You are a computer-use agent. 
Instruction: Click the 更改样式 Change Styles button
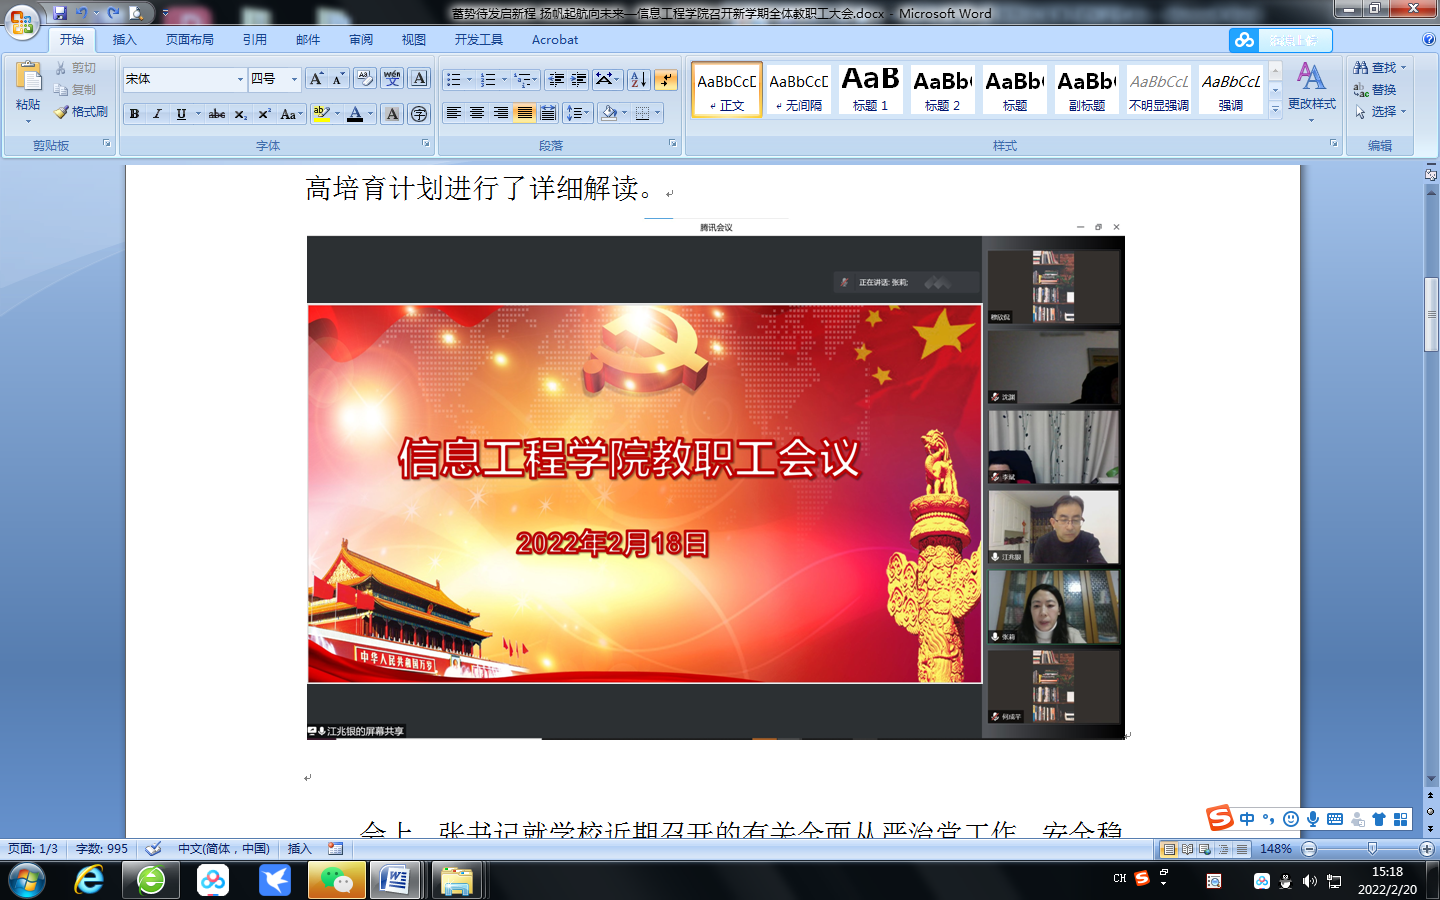(1311, 90)
